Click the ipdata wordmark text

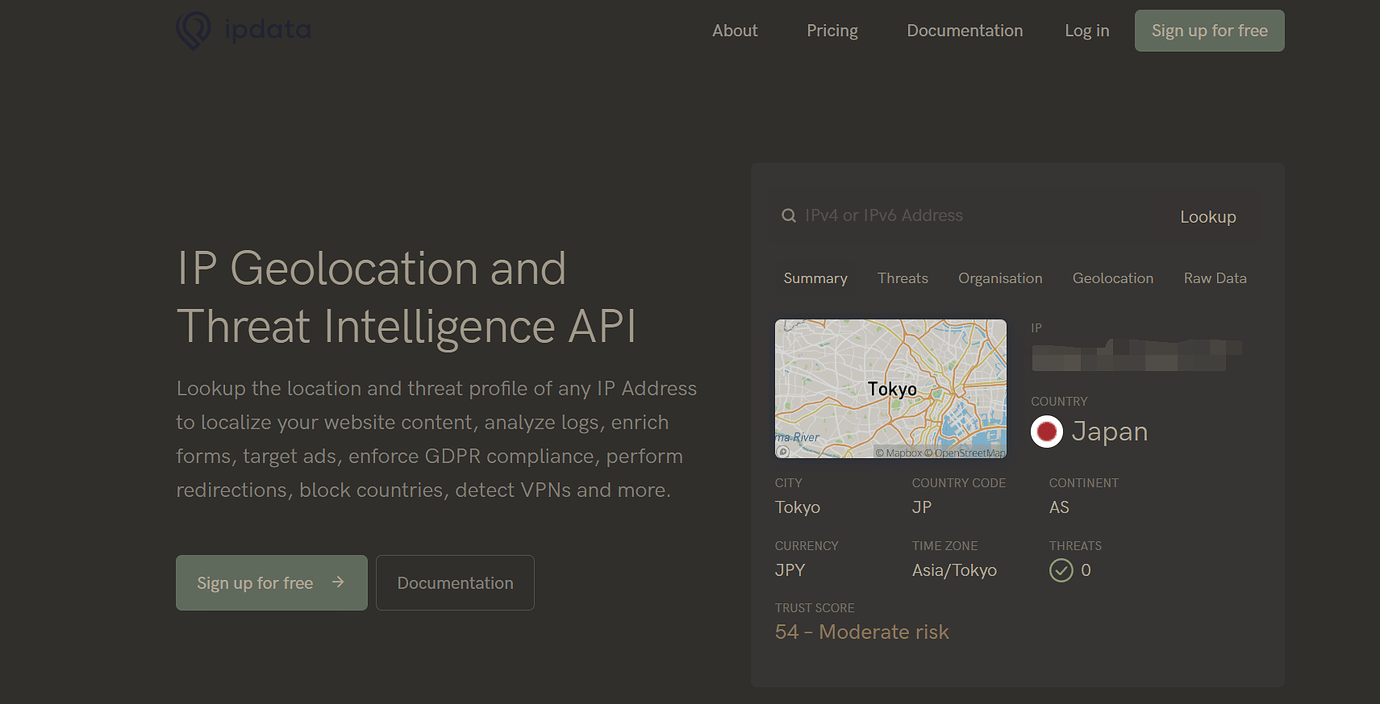(267, 31)
